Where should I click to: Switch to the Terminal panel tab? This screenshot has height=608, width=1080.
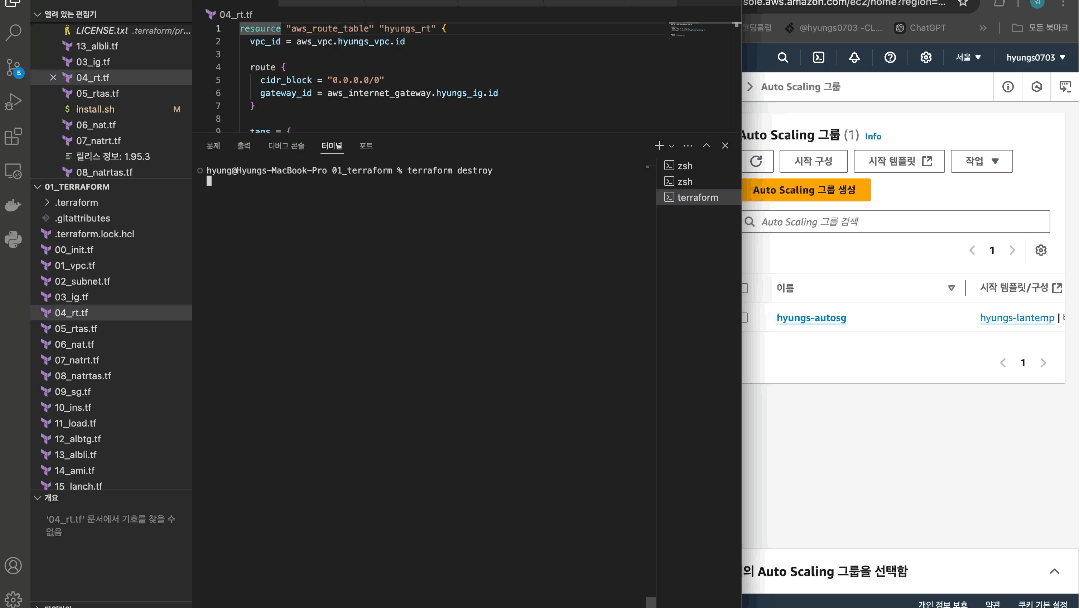(331, 146)
